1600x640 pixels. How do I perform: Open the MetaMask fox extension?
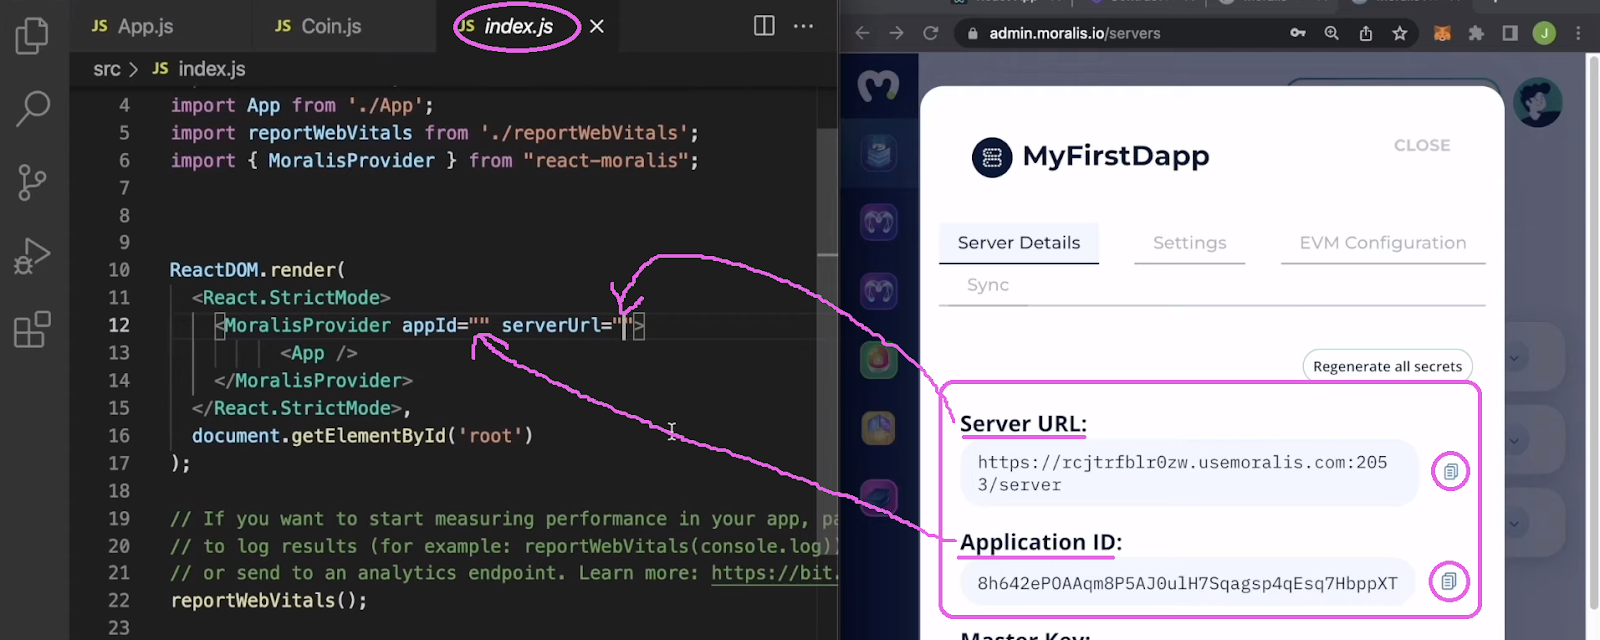coord(1442,33)
